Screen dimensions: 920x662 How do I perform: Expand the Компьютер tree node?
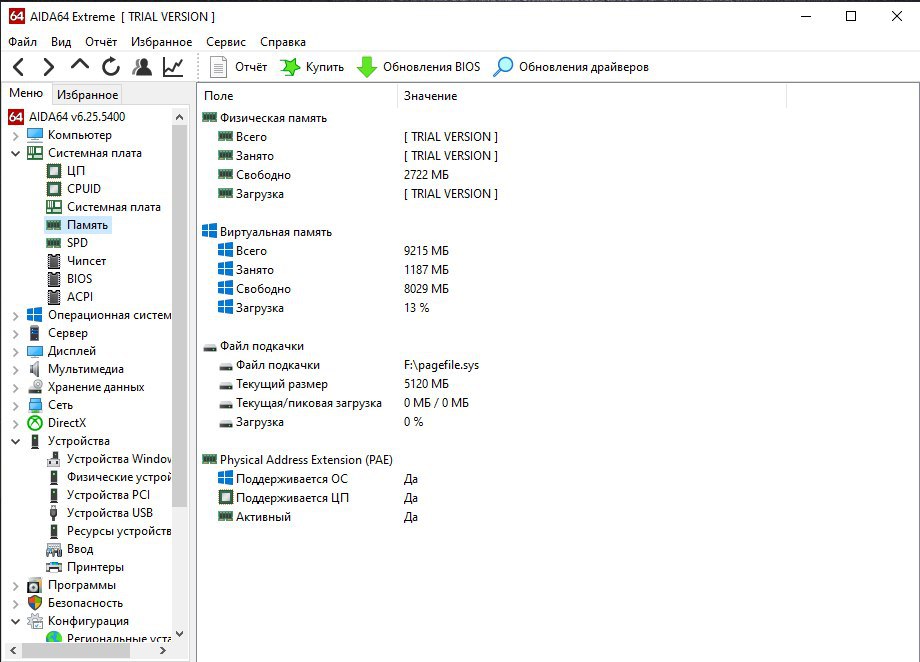tap(15, 136)
